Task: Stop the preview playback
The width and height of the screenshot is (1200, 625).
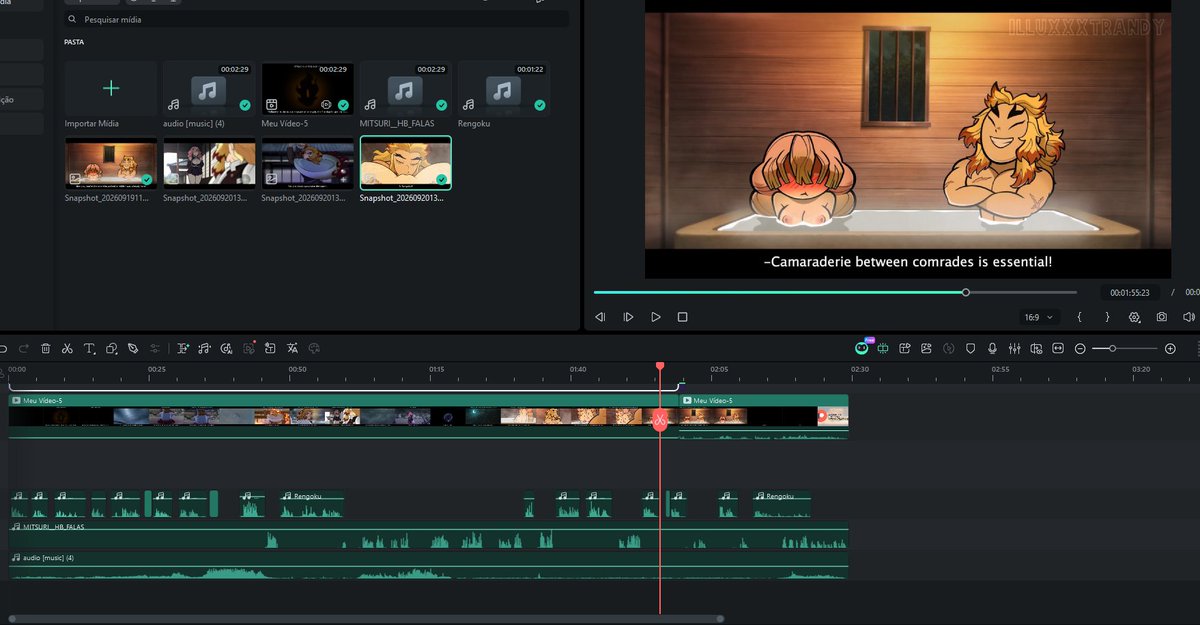Action: click(x=682, y=317)
